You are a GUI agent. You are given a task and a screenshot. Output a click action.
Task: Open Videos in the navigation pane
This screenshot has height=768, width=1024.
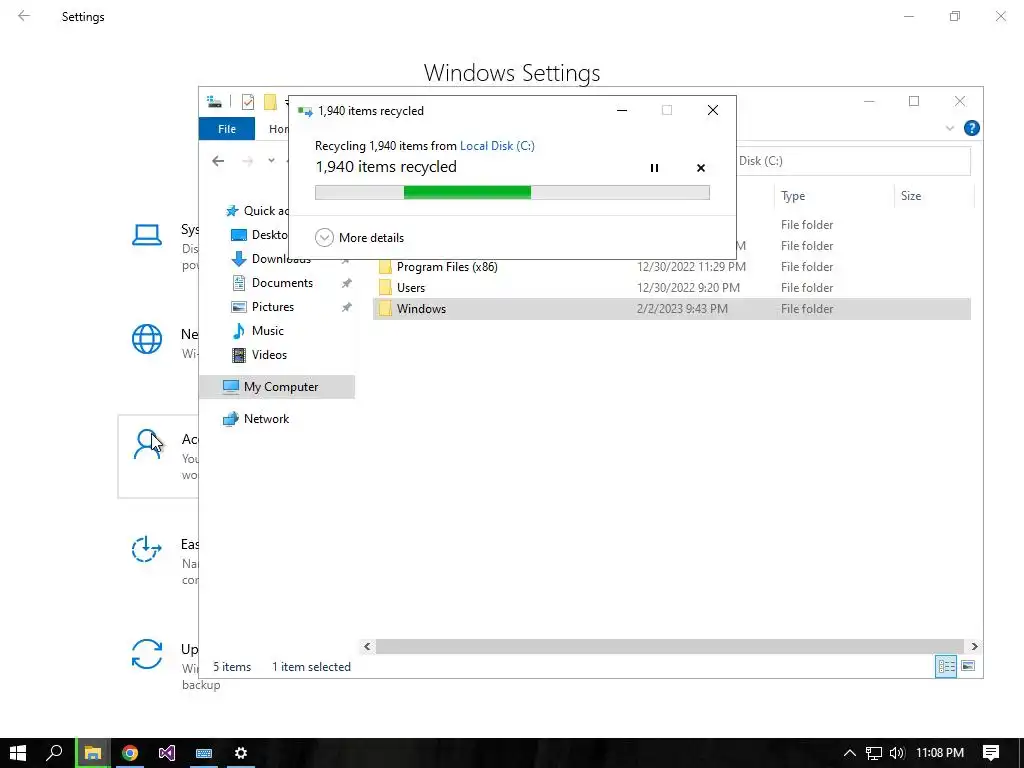pos(260,355)
